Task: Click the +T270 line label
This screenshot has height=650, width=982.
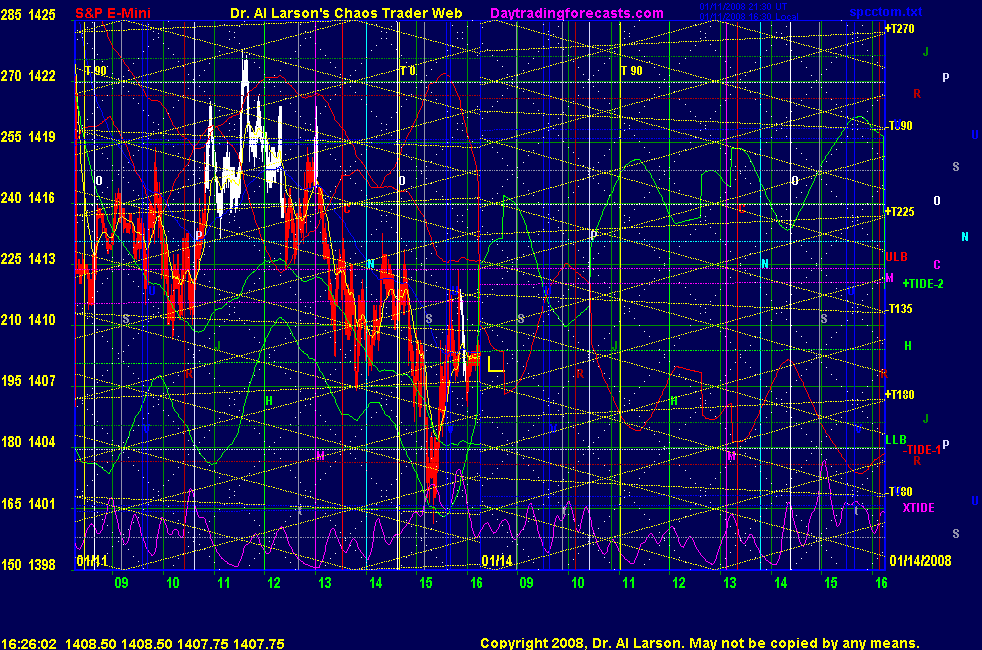Action: click(900, 29)
